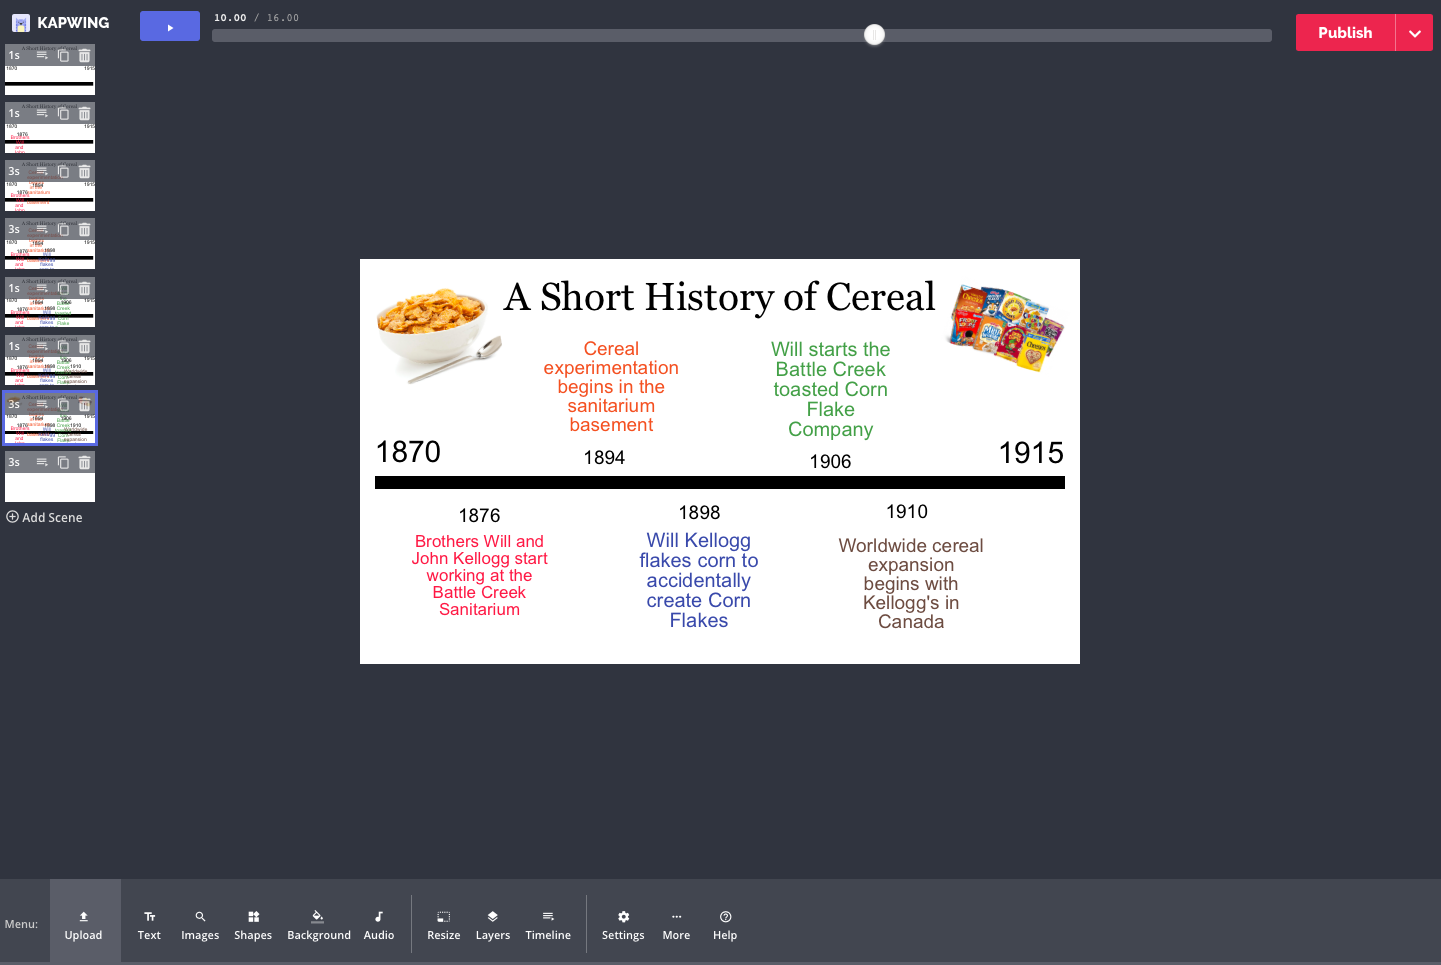The width and height of the screenshot is (1441, 965).
Task: Click Add Scene below the thumbnails
Action: 45,517
